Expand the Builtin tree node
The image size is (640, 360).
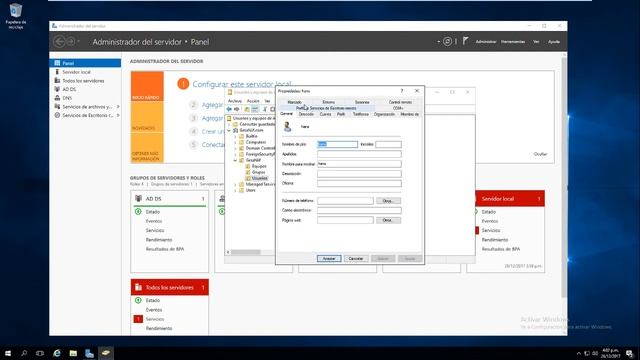coord(236,136)
